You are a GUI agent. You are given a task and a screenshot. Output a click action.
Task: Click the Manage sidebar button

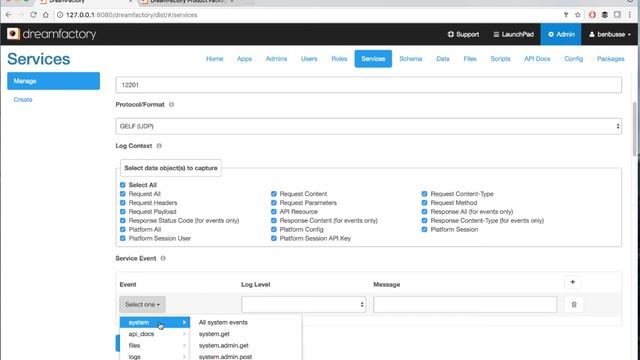(53, 81)
